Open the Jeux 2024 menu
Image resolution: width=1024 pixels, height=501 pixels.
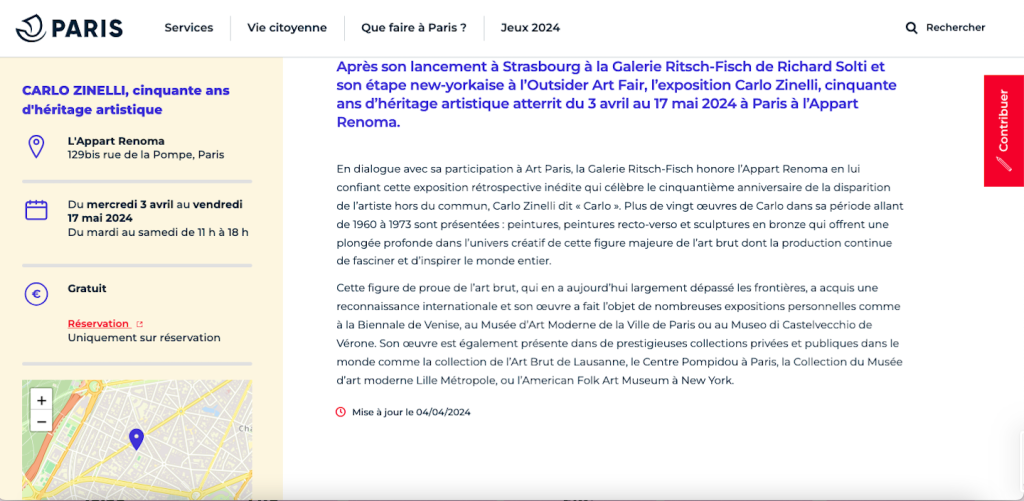coord(530,27)
